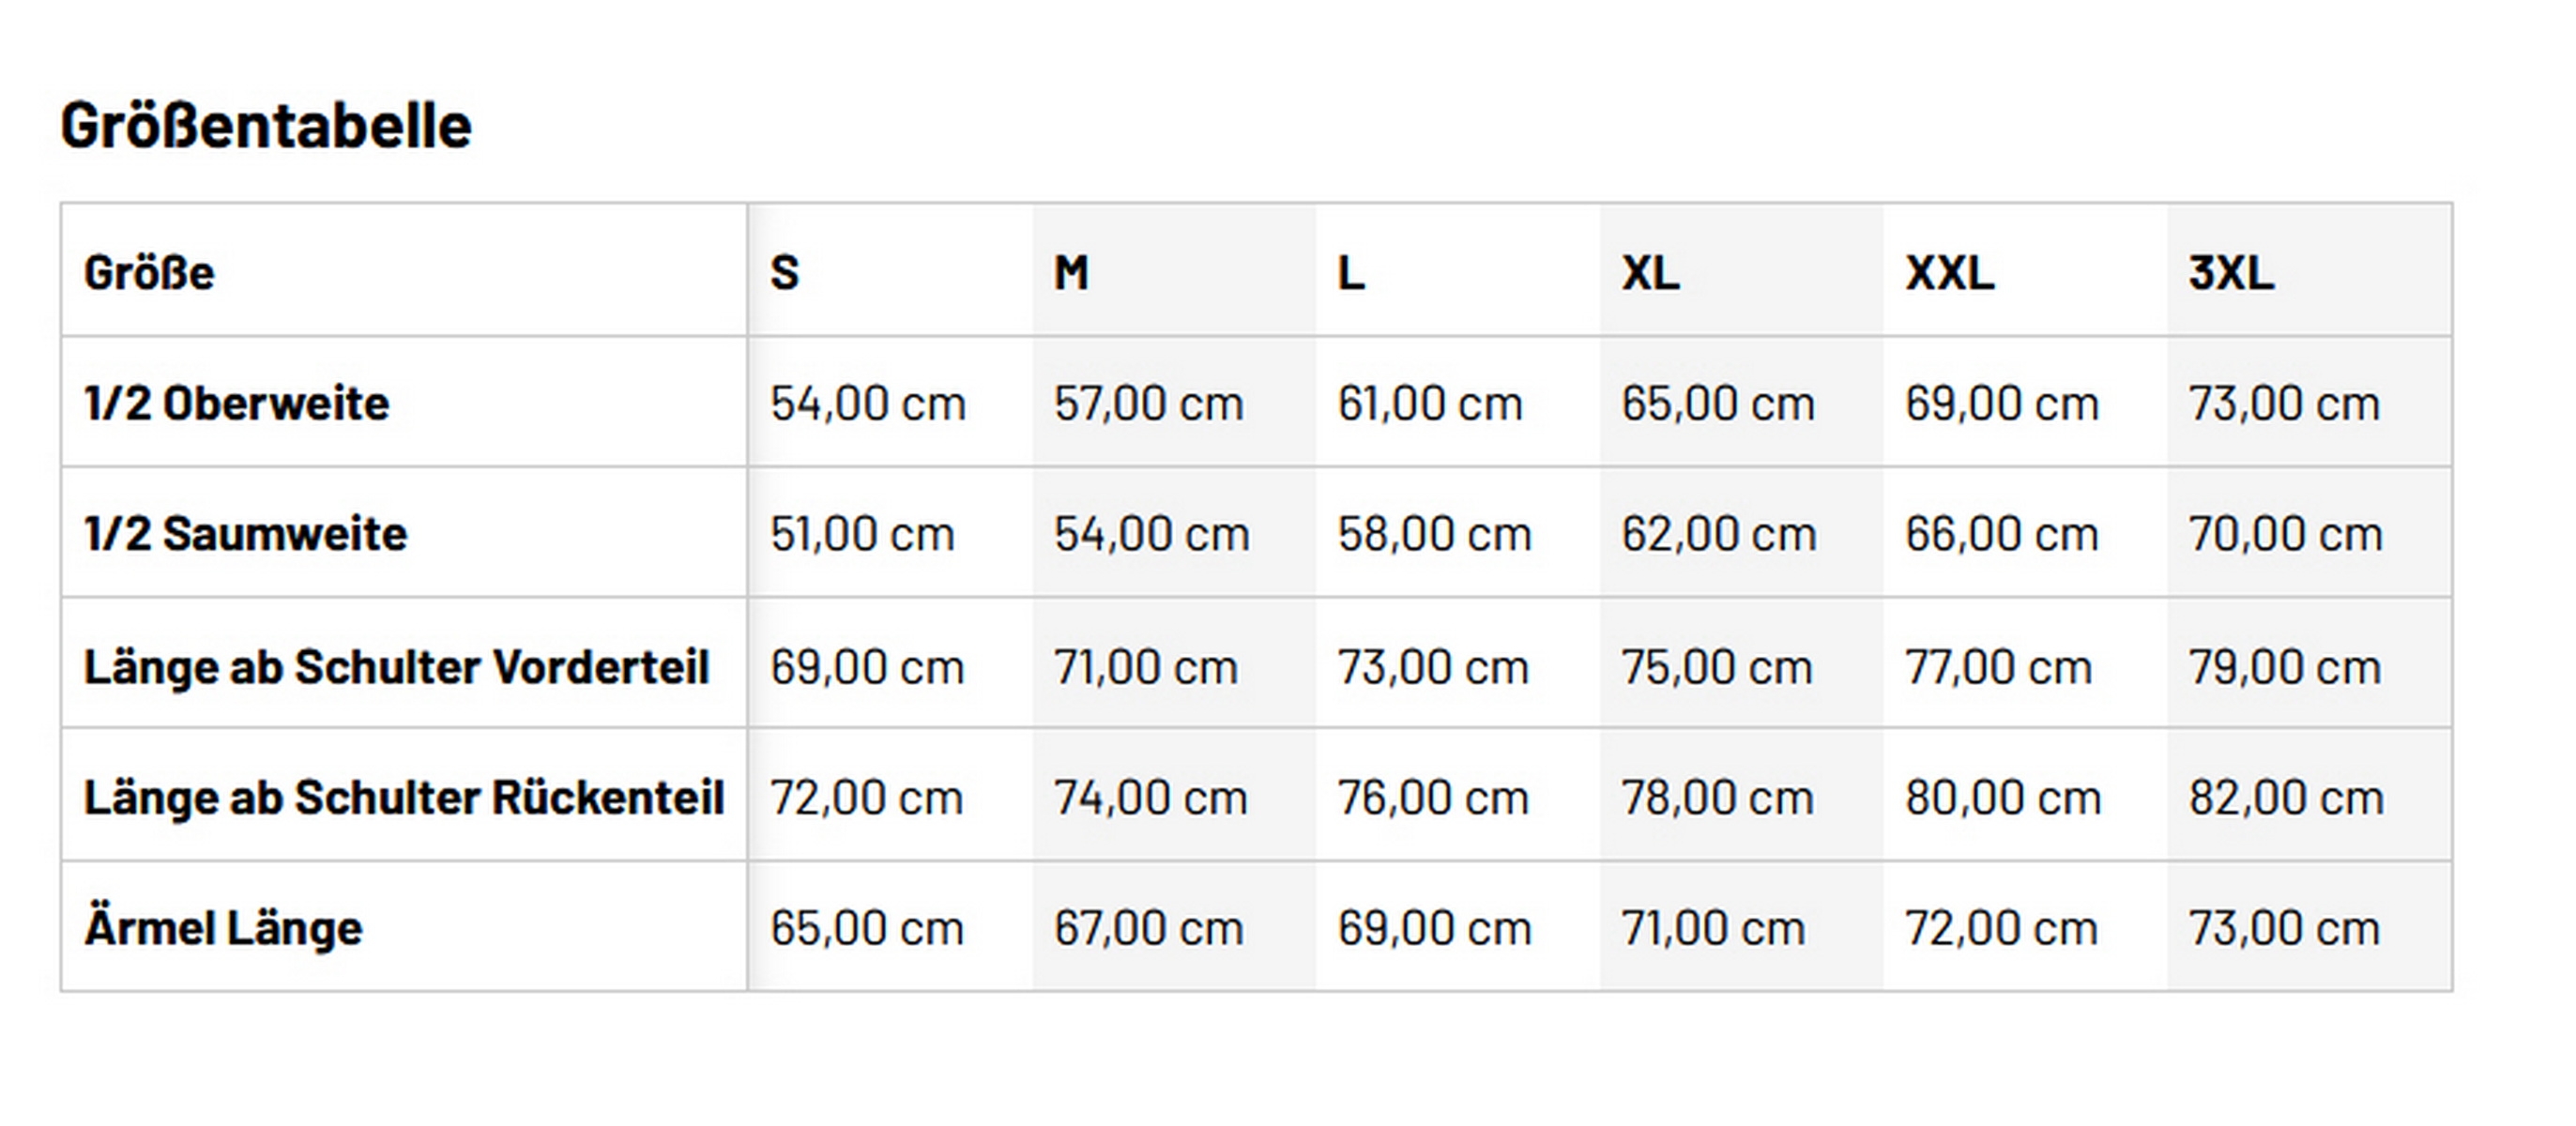Select the Ärmel Länge row label

[224, 928]
